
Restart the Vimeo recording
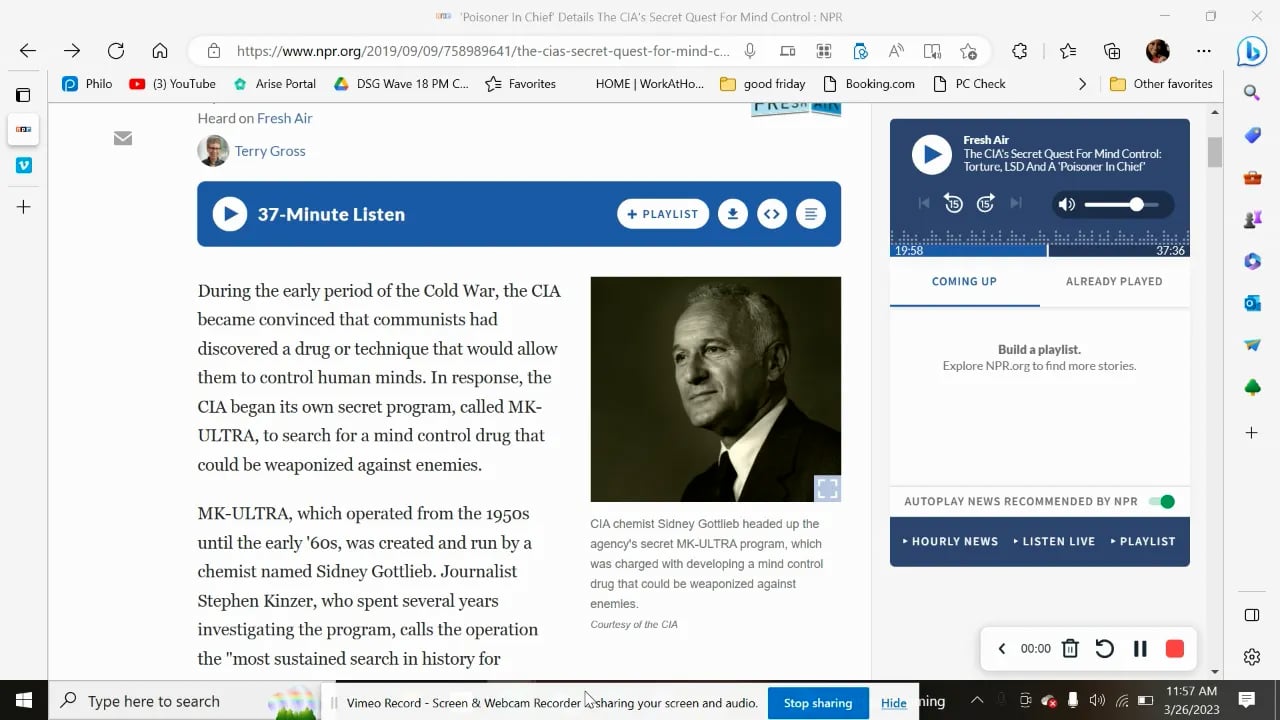click(x=1105, y=649)
